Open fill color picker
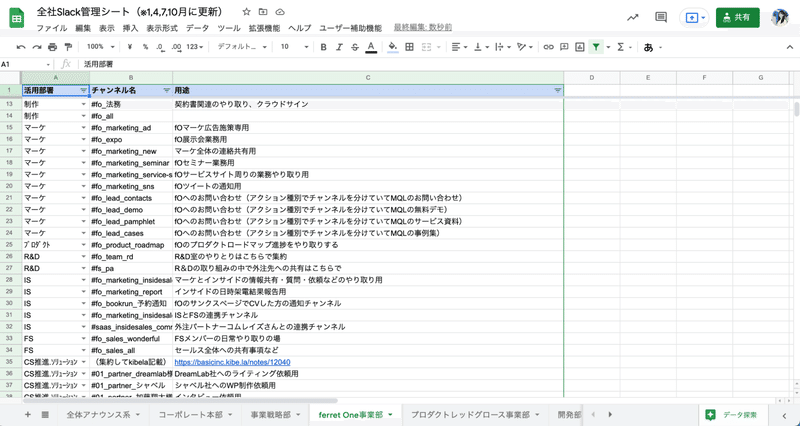Viewport: 800px width, 426px height. pos(393,47)
